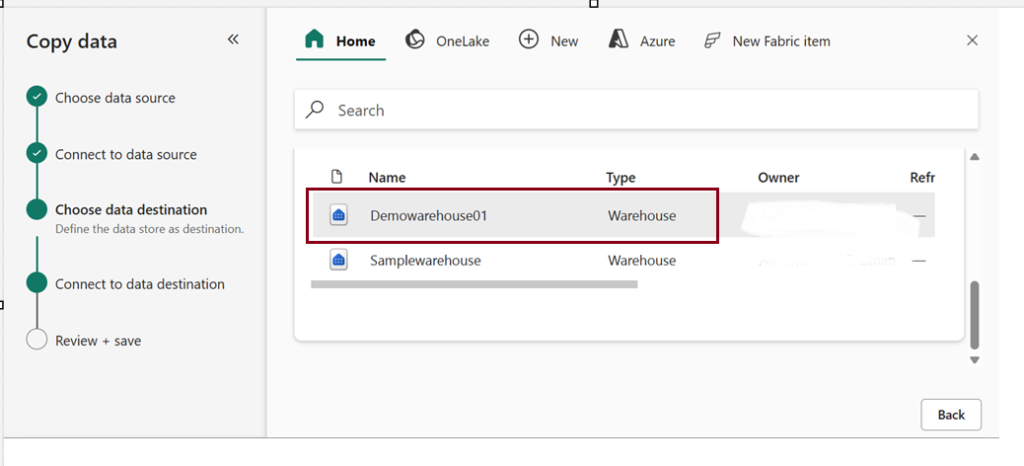
Task: Click the Demowarehouse01 warehouse icon
Action: point(339,215)
